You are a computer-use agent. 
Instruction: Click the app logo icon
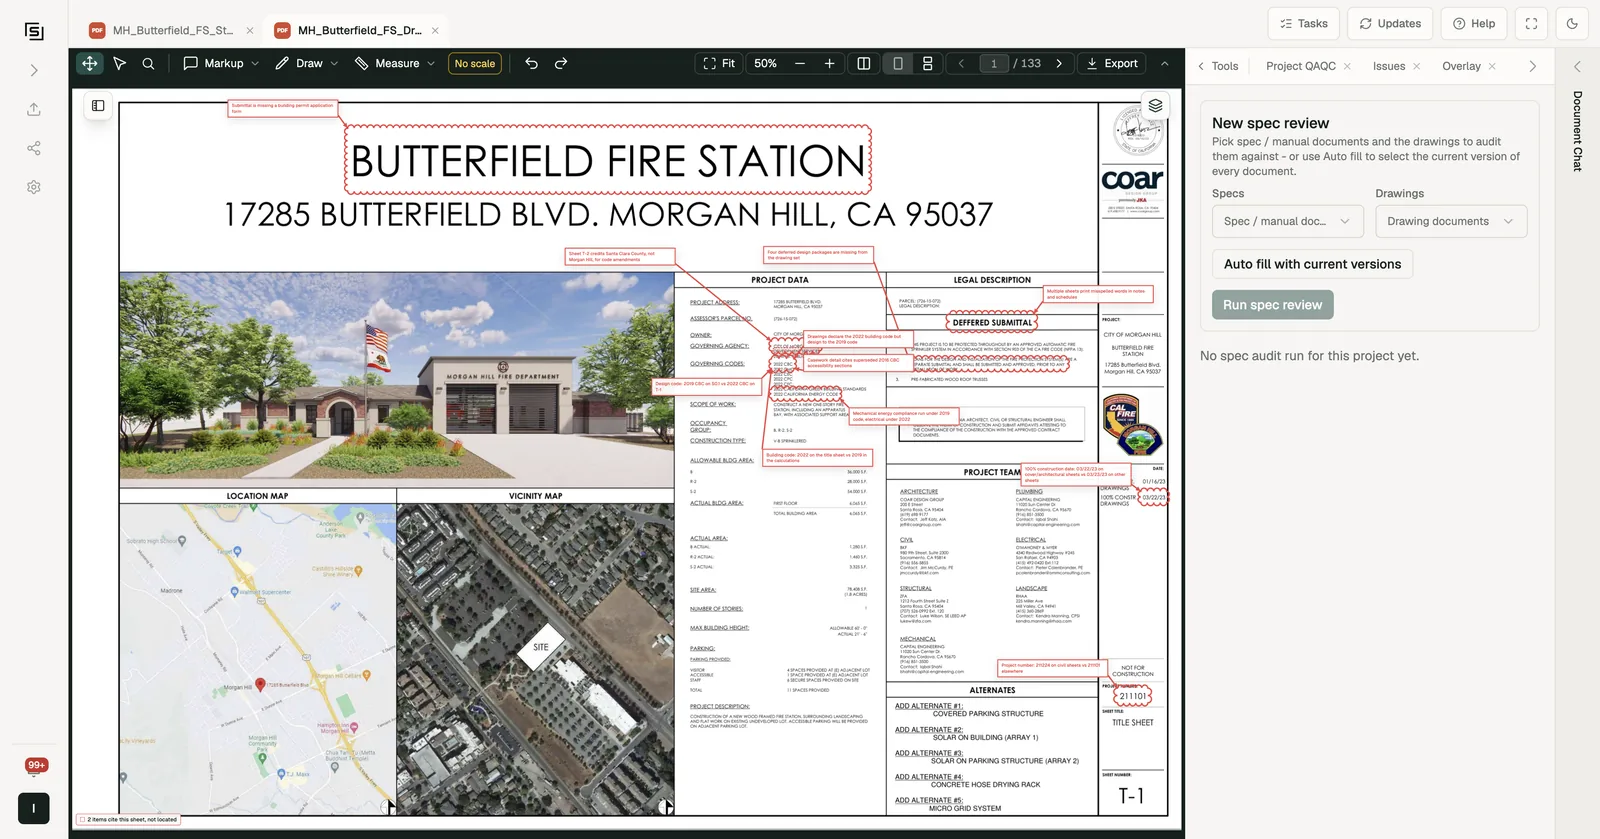point(34,31)
